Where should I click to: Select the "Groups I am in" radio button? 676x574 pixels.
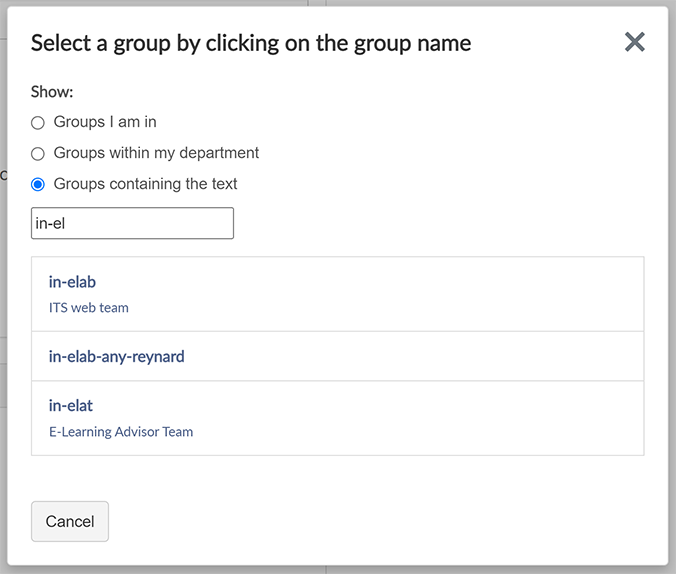click(x=38, y=123)
